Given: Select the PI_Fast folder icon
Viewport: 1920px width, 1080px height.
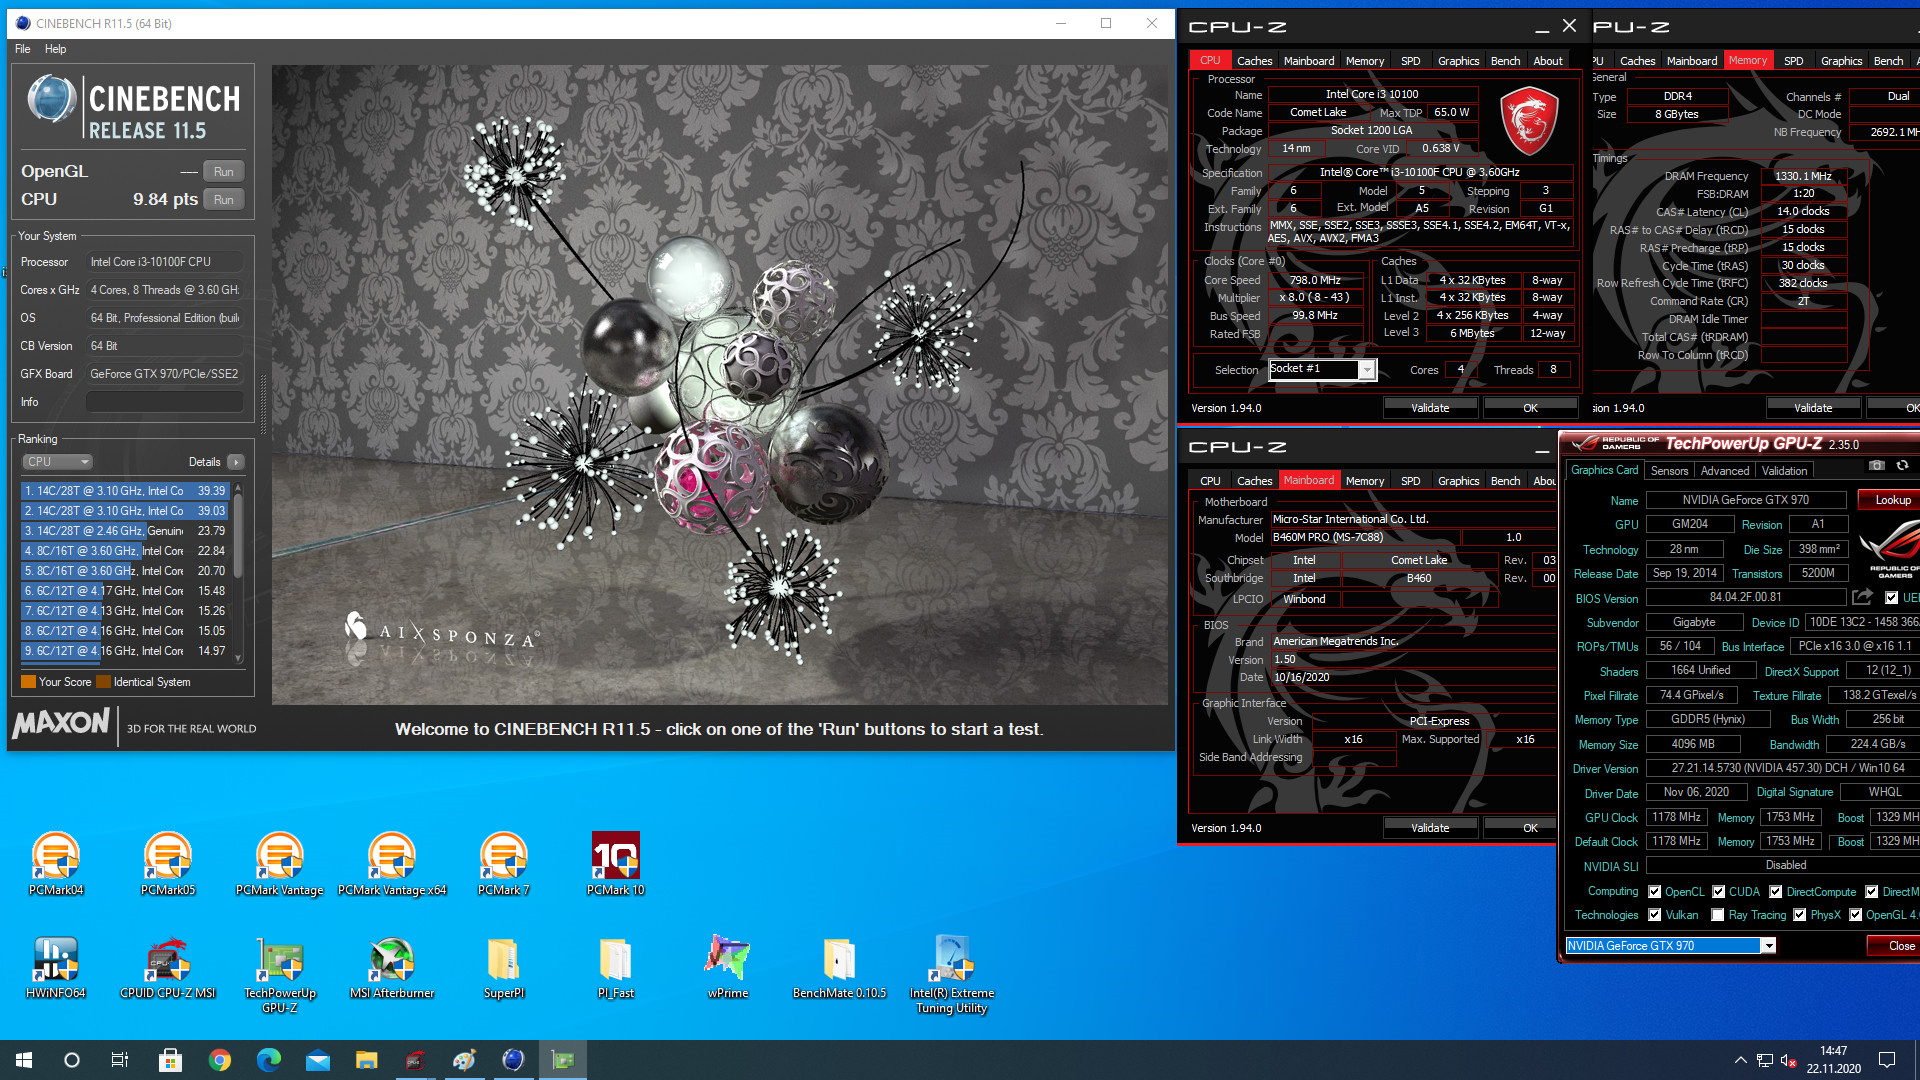Looking at the screenshot, I should (x=616, y=967).
